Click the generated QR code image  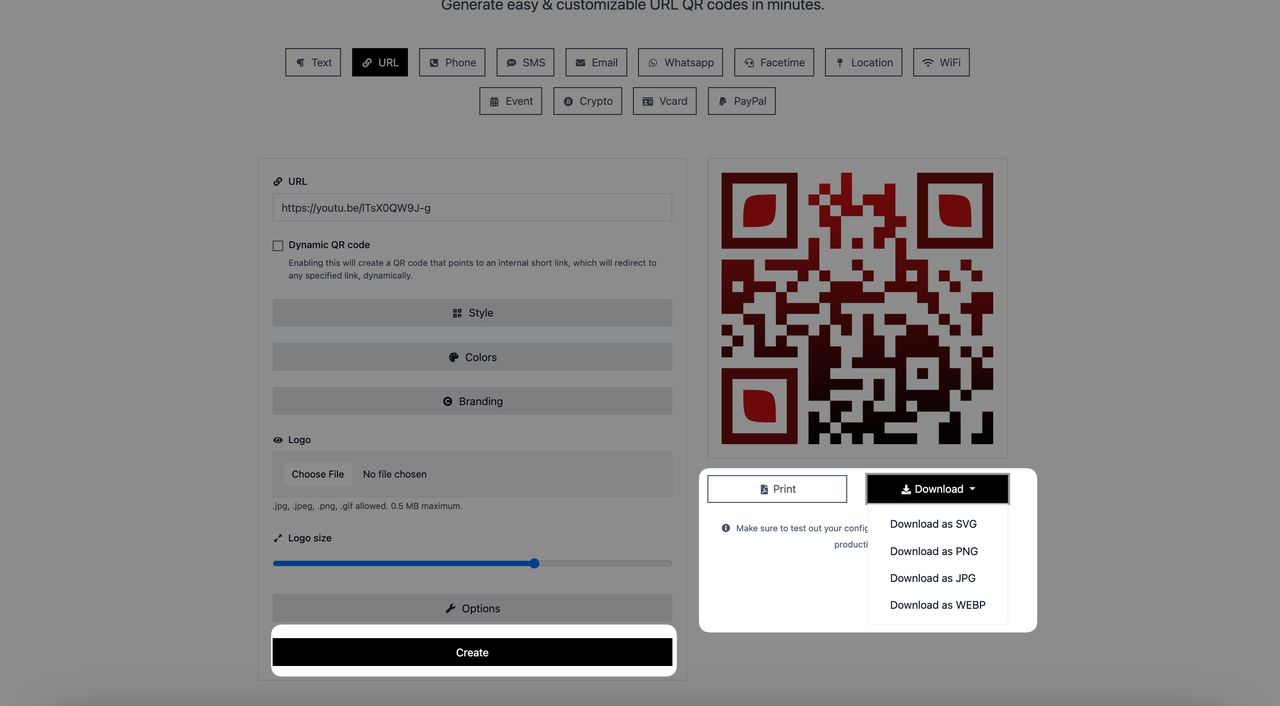tap(857, 308)
